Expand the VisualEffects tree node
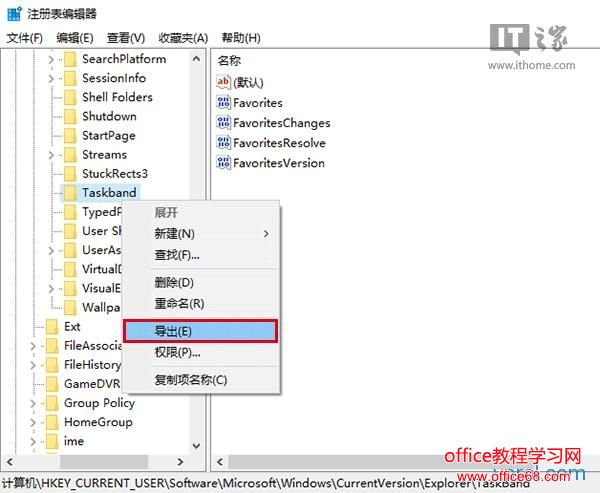 click(51, 289)
